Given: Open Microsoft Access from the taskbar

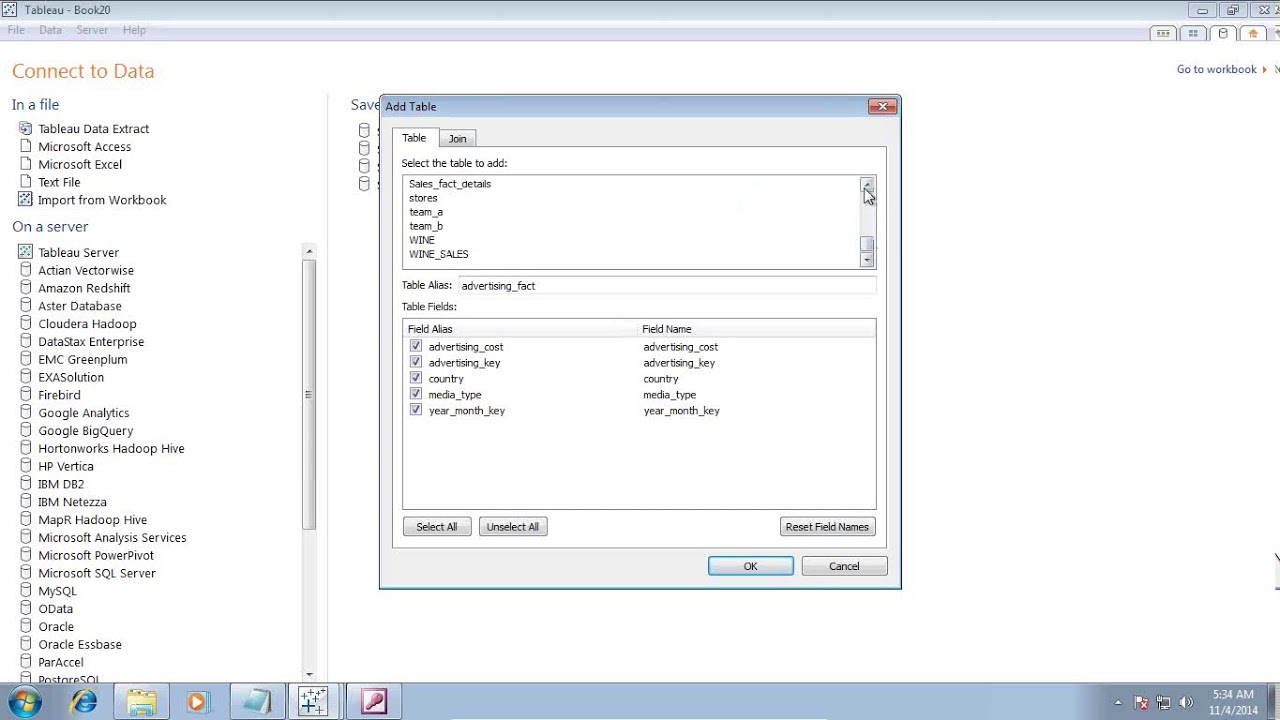Looking at the screenshot, I should 374,702.
